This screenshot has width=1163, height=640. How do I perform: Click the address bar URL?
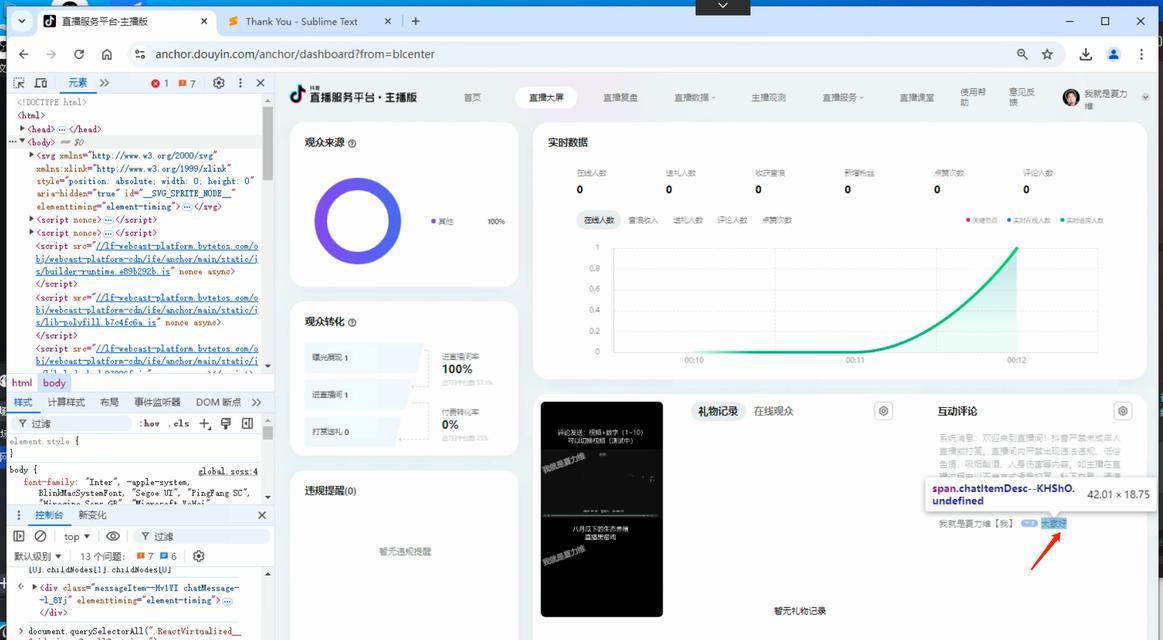coord(294,54)
